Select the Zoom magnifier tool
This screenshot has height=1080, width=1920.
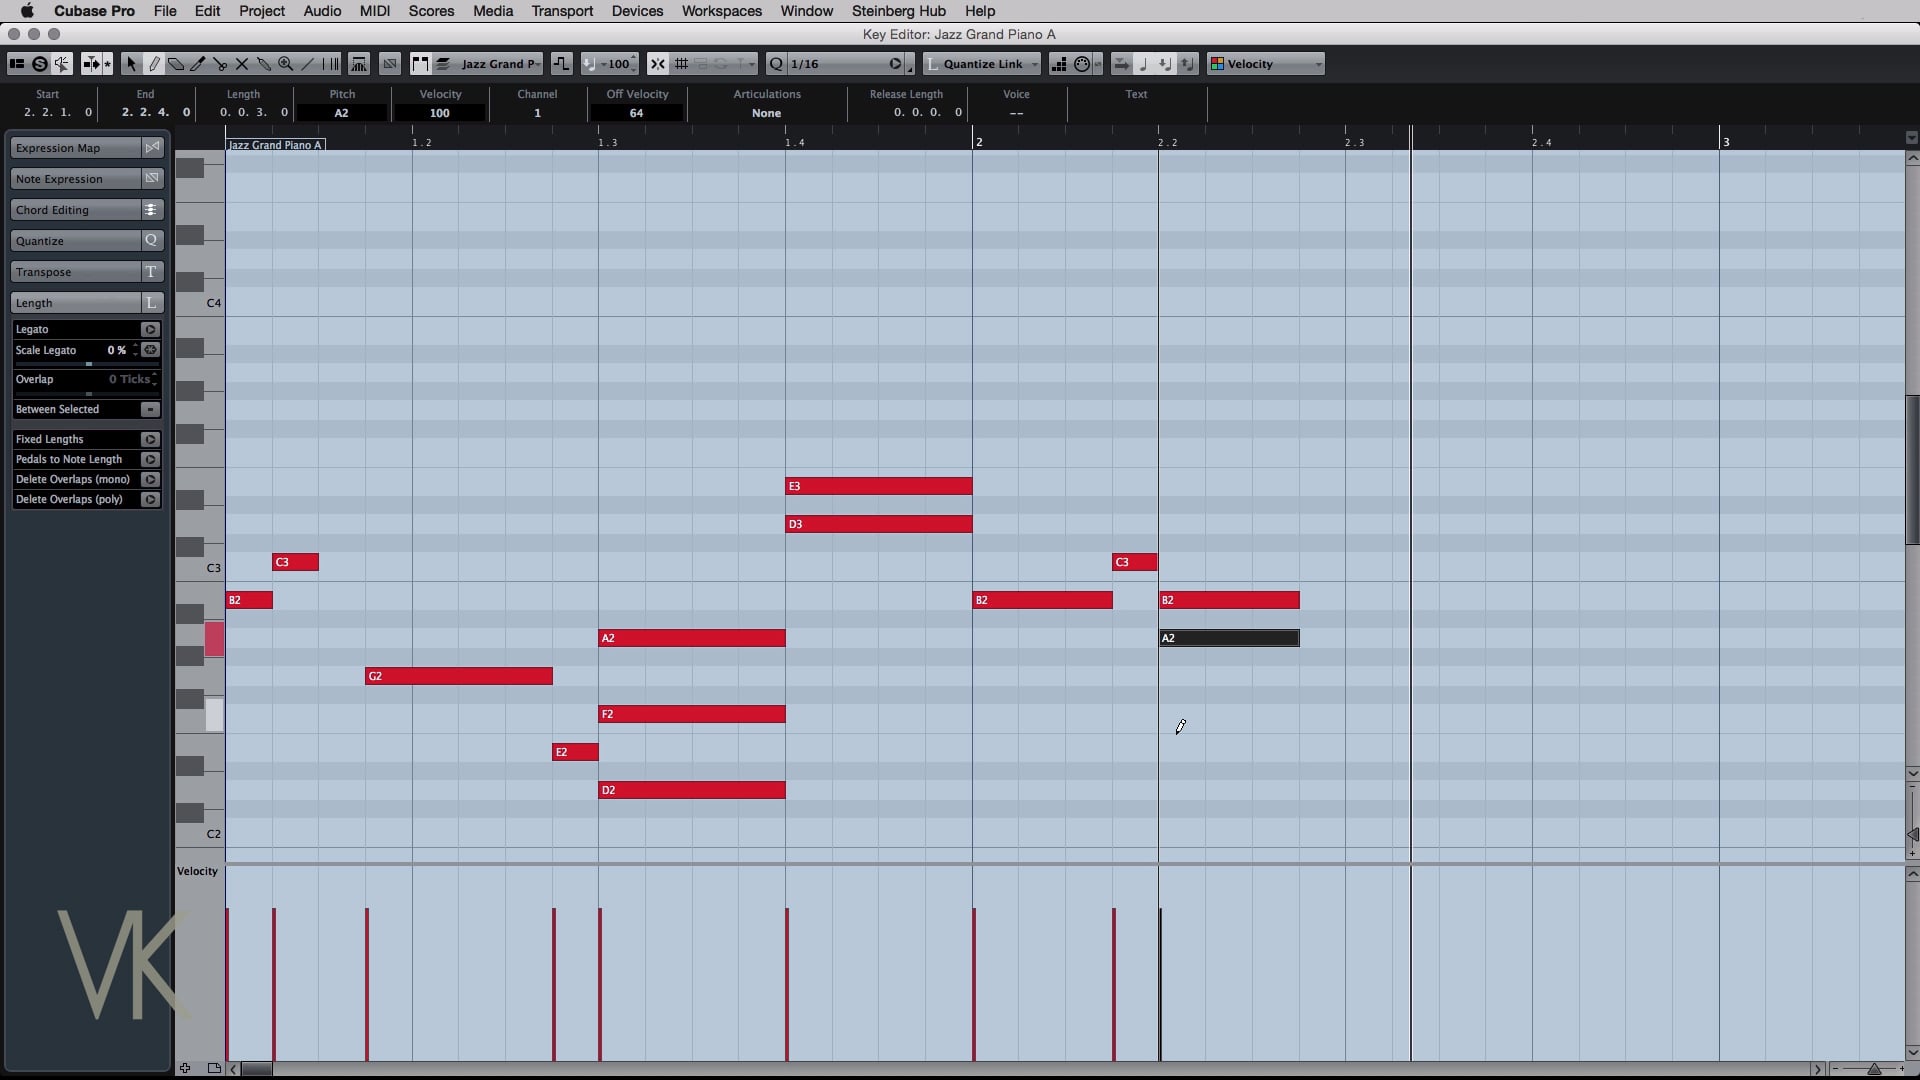click(286, 64)
